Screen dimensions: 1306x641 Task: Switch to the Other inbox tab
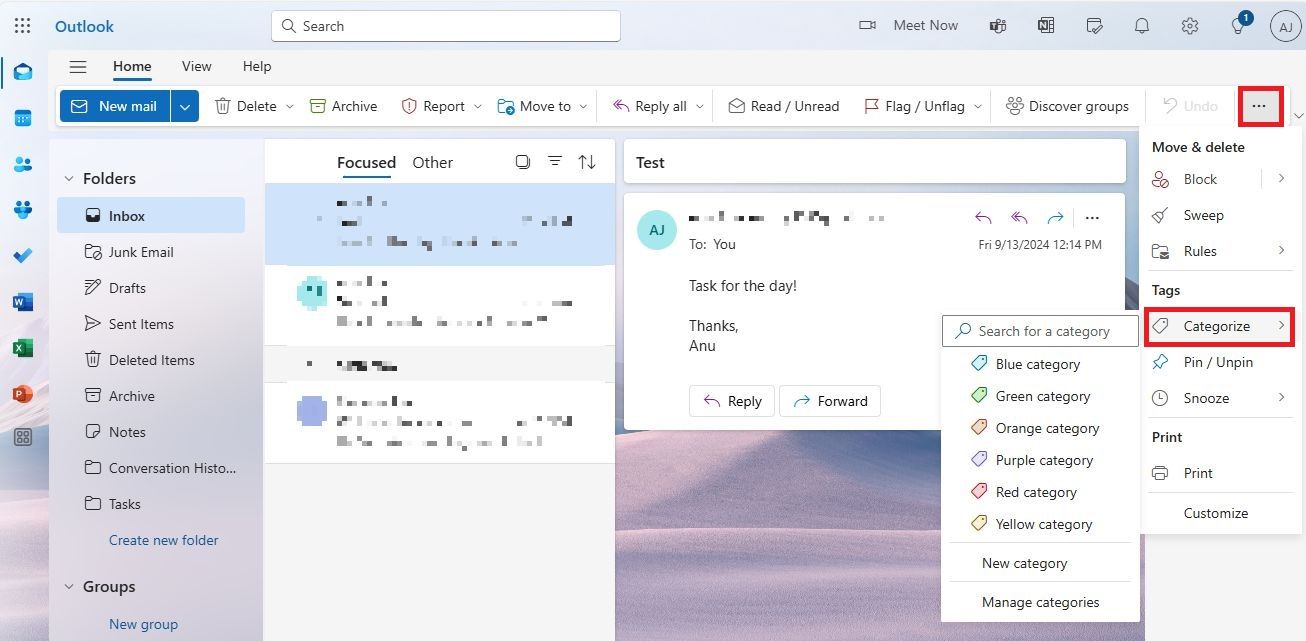432,161
